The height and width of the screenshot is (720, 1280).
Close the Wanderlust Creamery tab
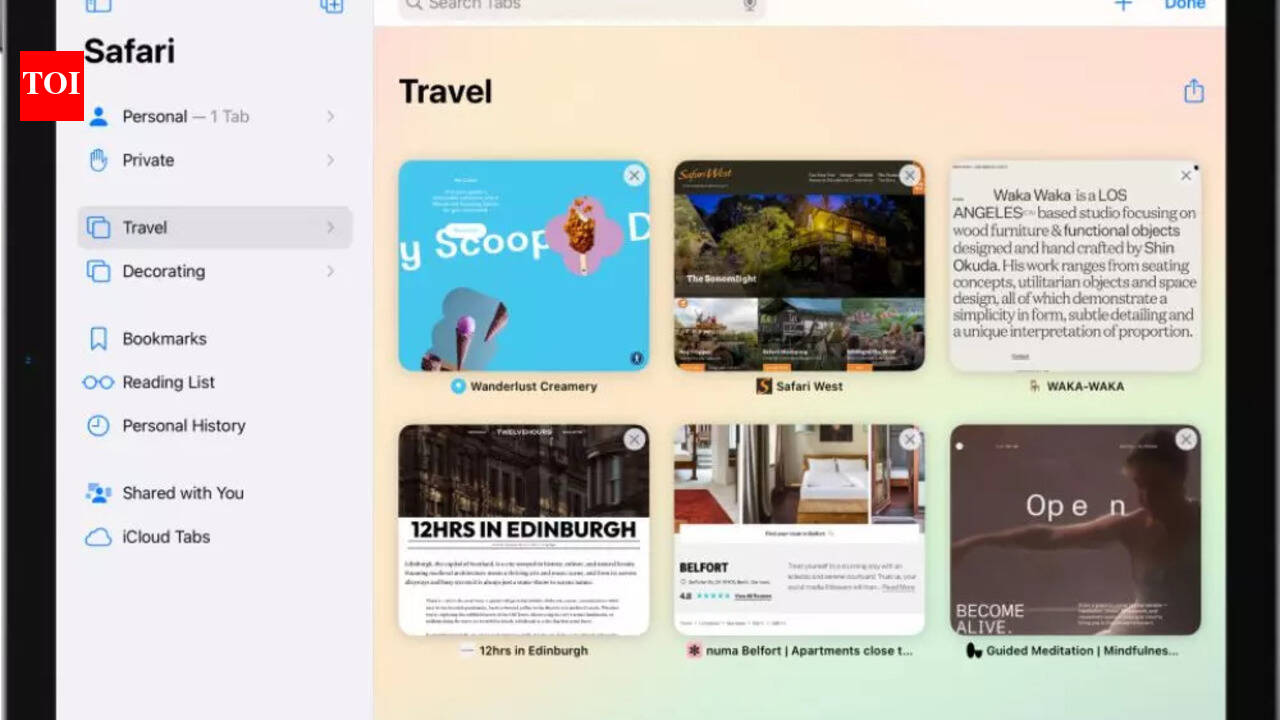tap(634, 176)
